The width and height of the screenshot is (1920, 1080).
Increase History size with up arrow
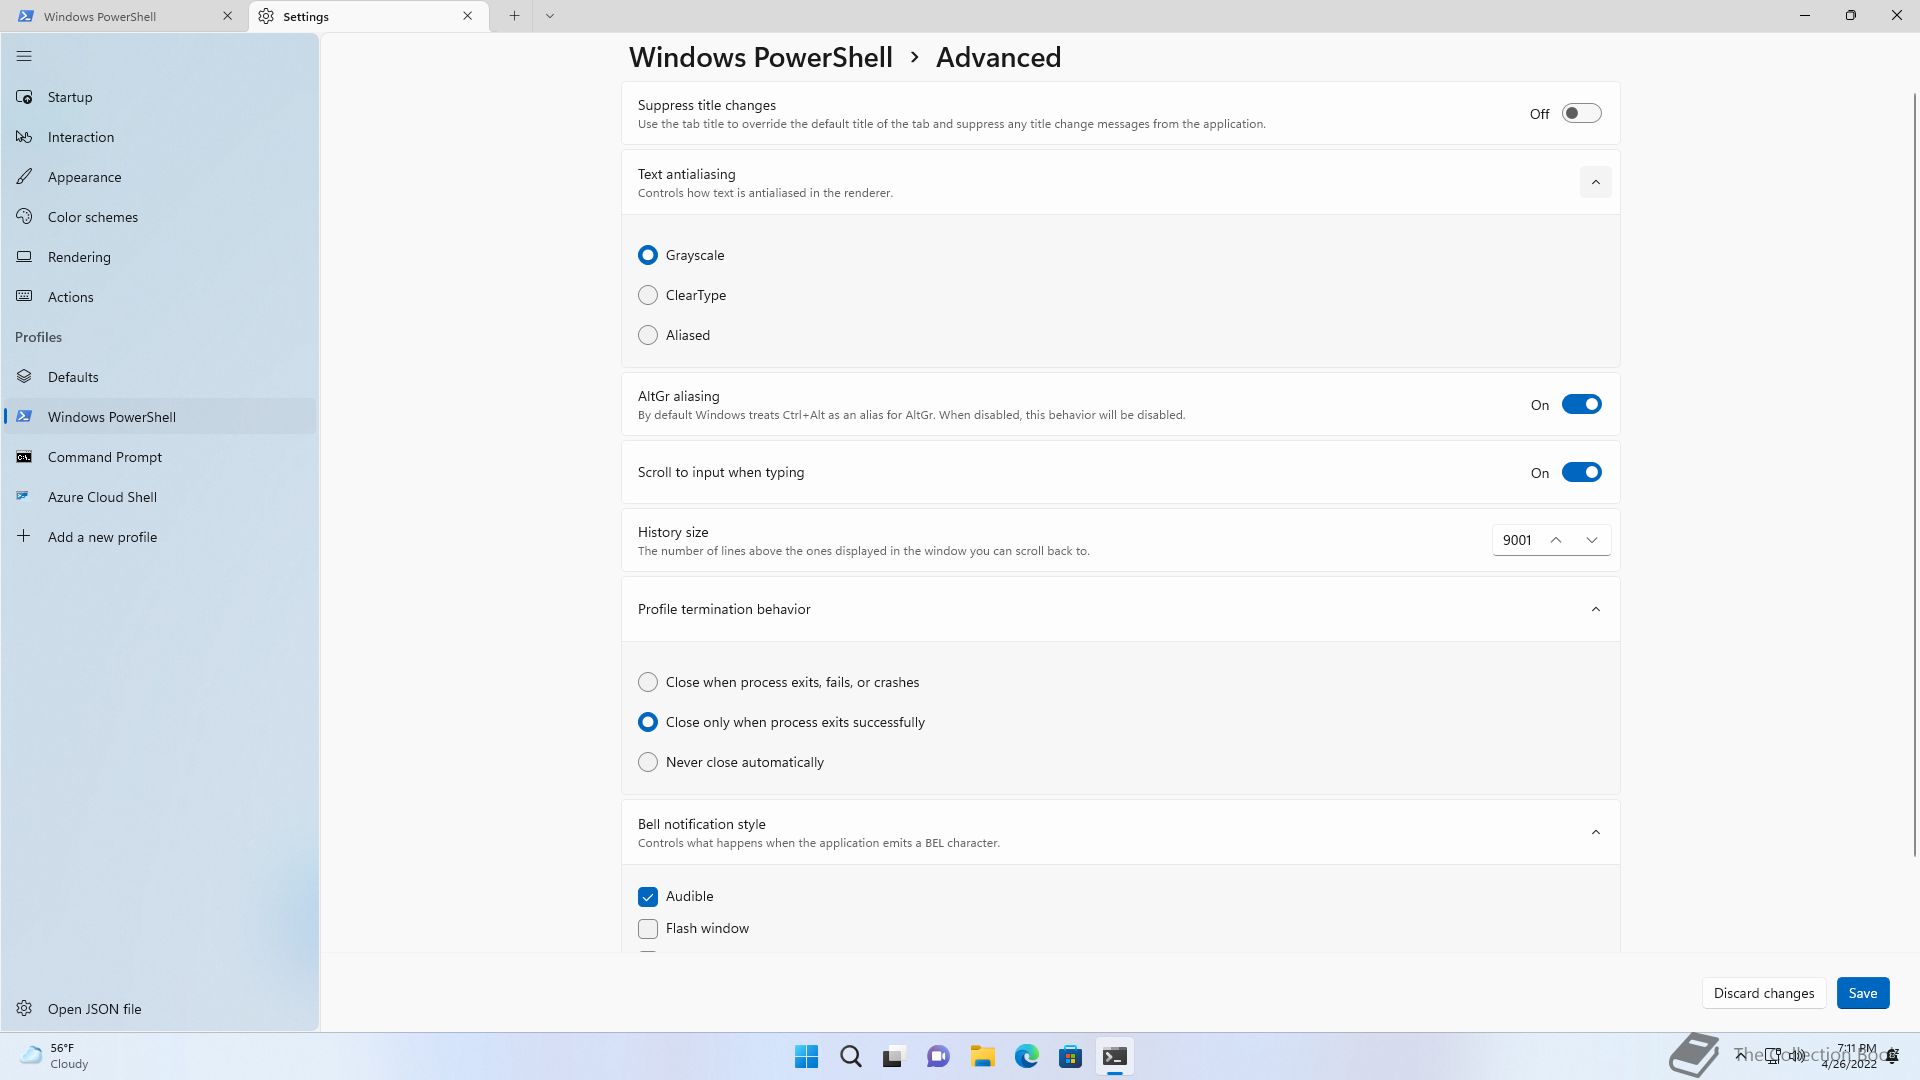1556,540
